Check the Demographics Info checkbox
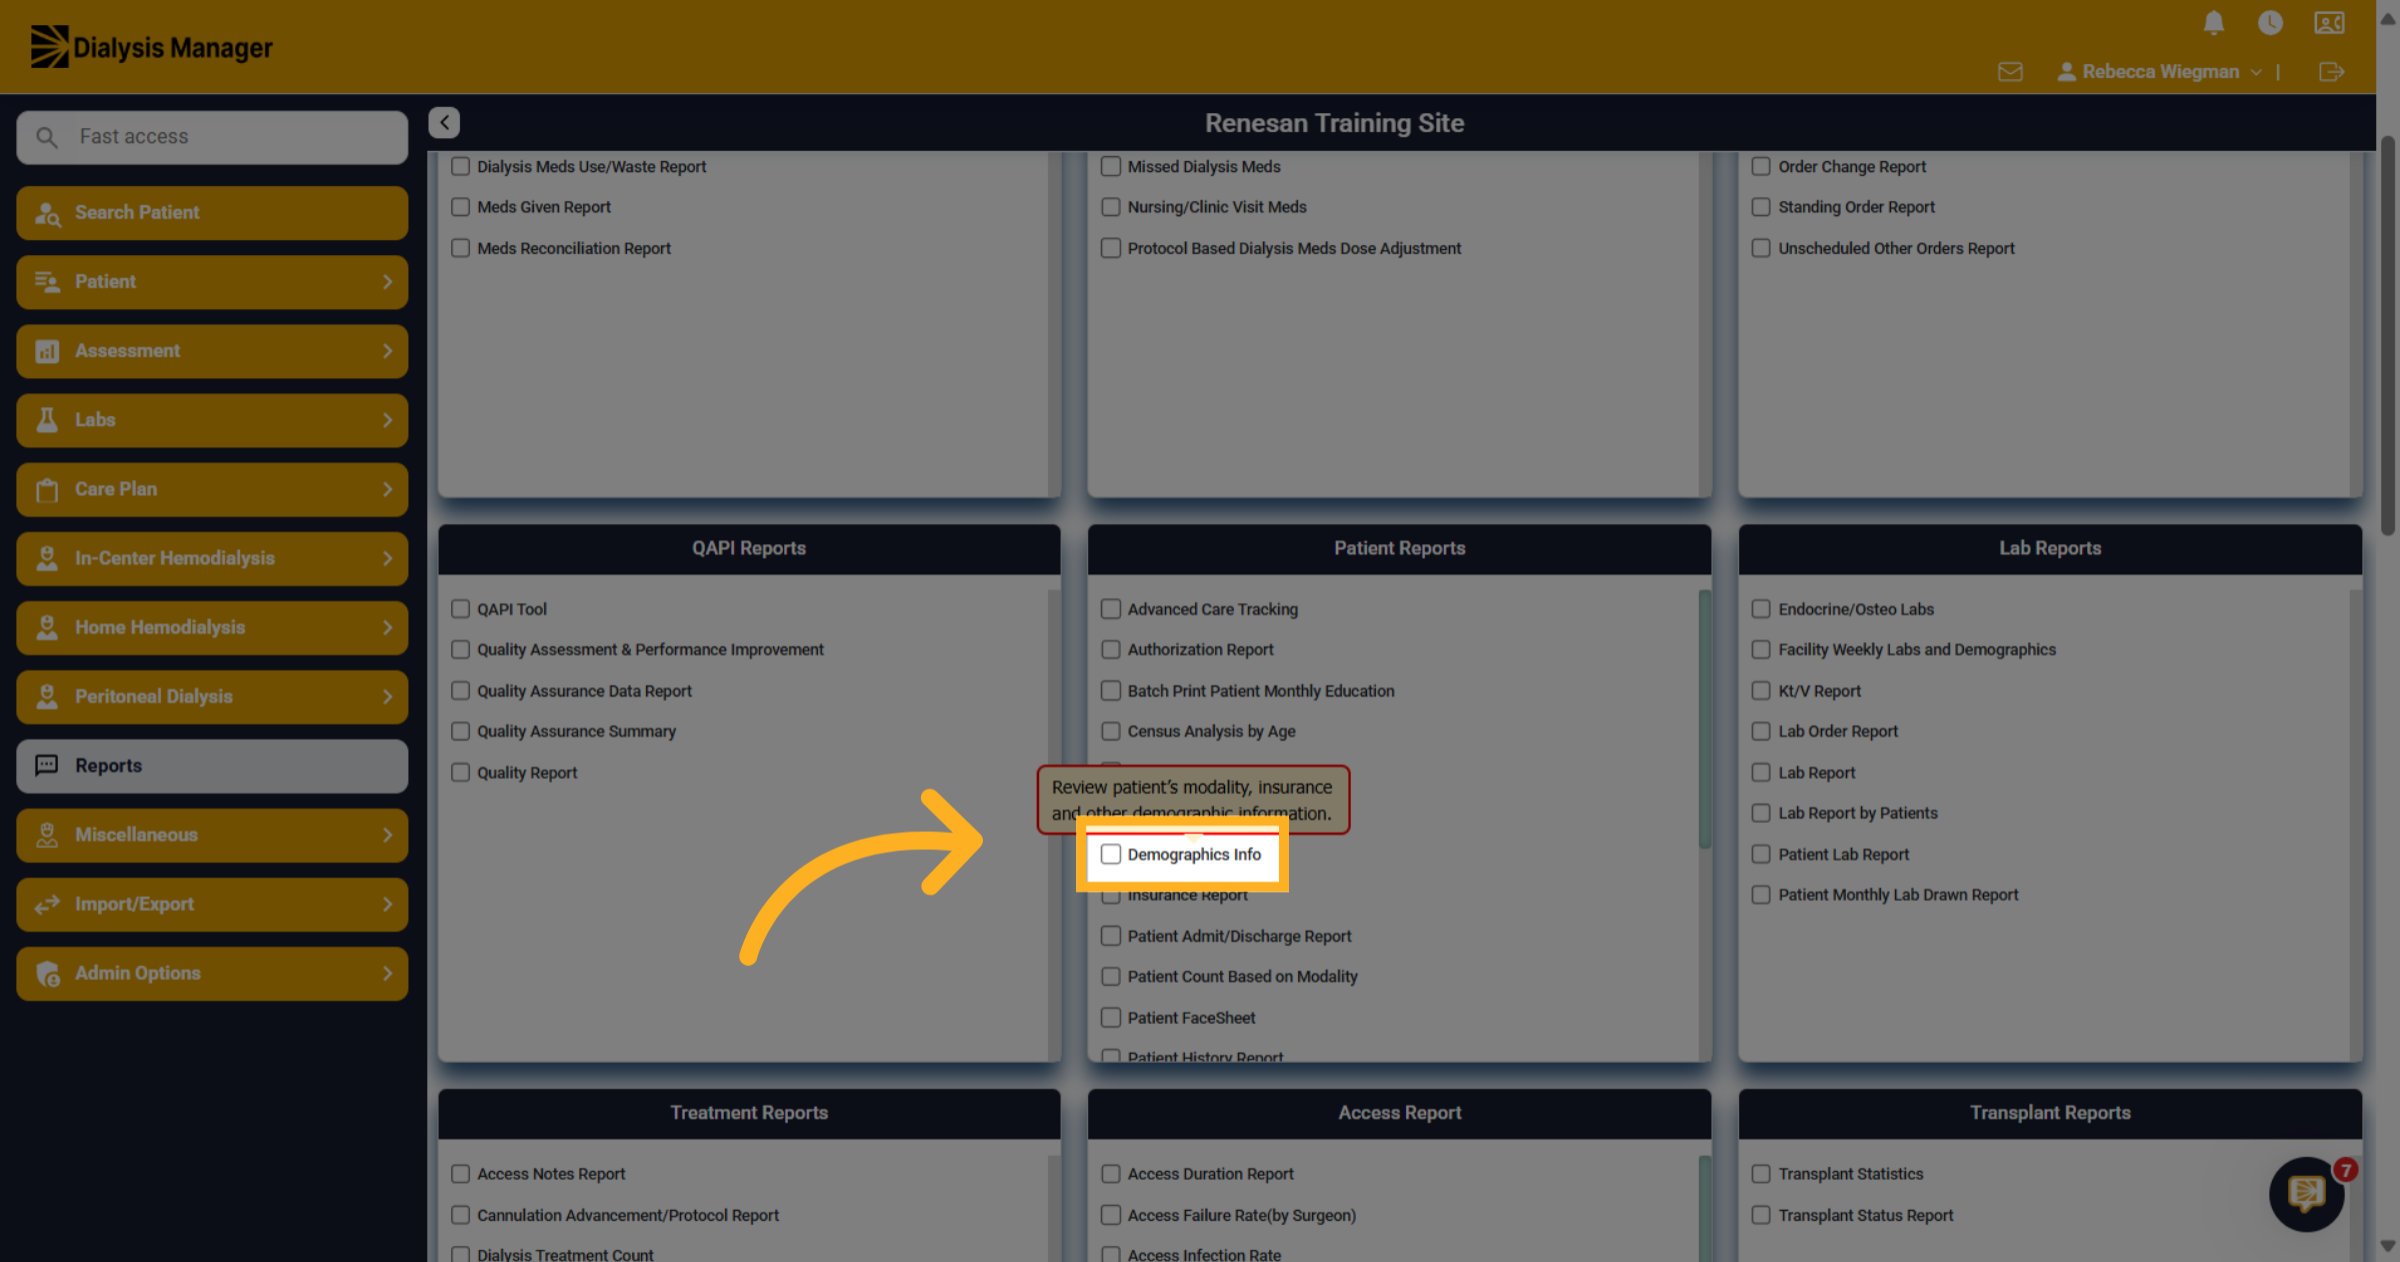This screenshot has width=2400, height=1262. 1110,854
